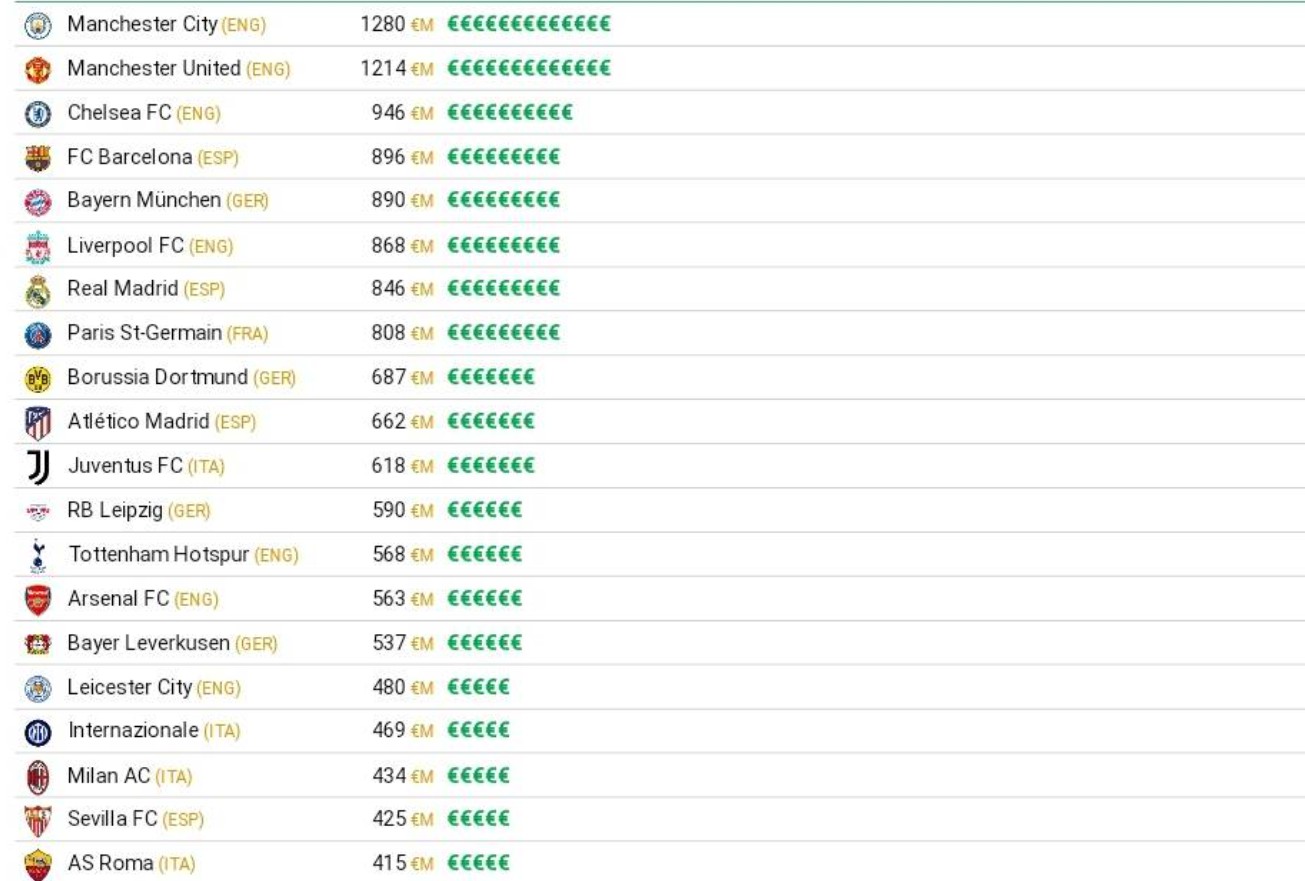The image size is (1305, 881).
Task: Click the Manchester City club crest
Action: pos(37,25)
